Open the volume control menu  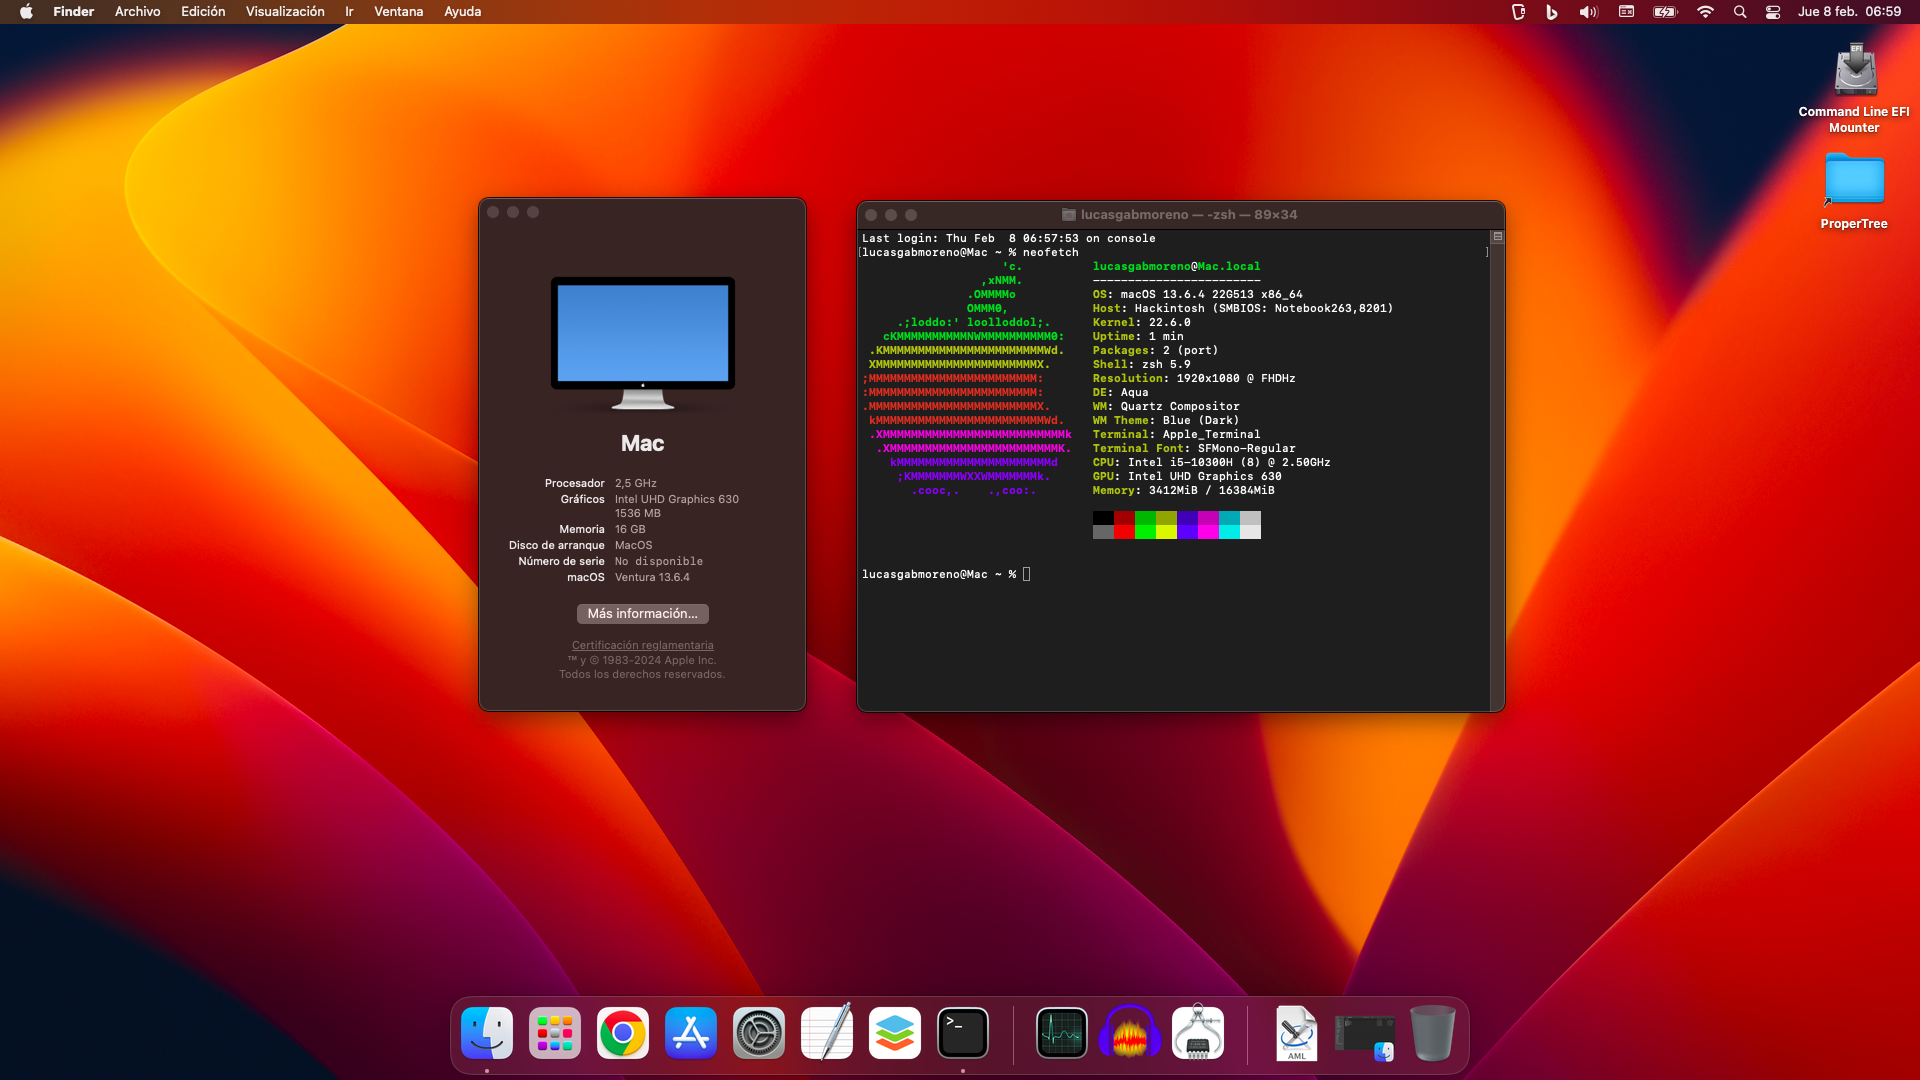click(1588, 12)
